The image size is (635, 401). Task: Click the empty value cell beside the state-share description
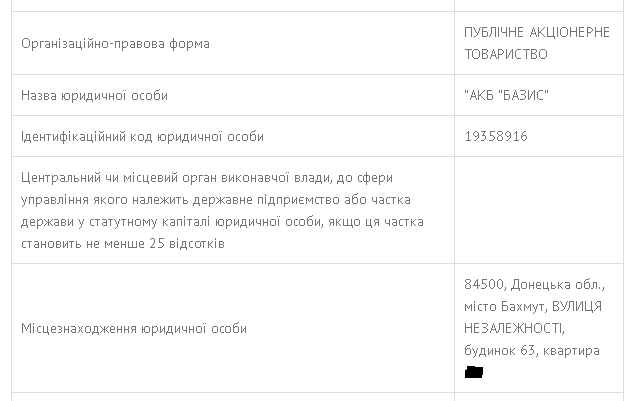[x=538, y=210]
